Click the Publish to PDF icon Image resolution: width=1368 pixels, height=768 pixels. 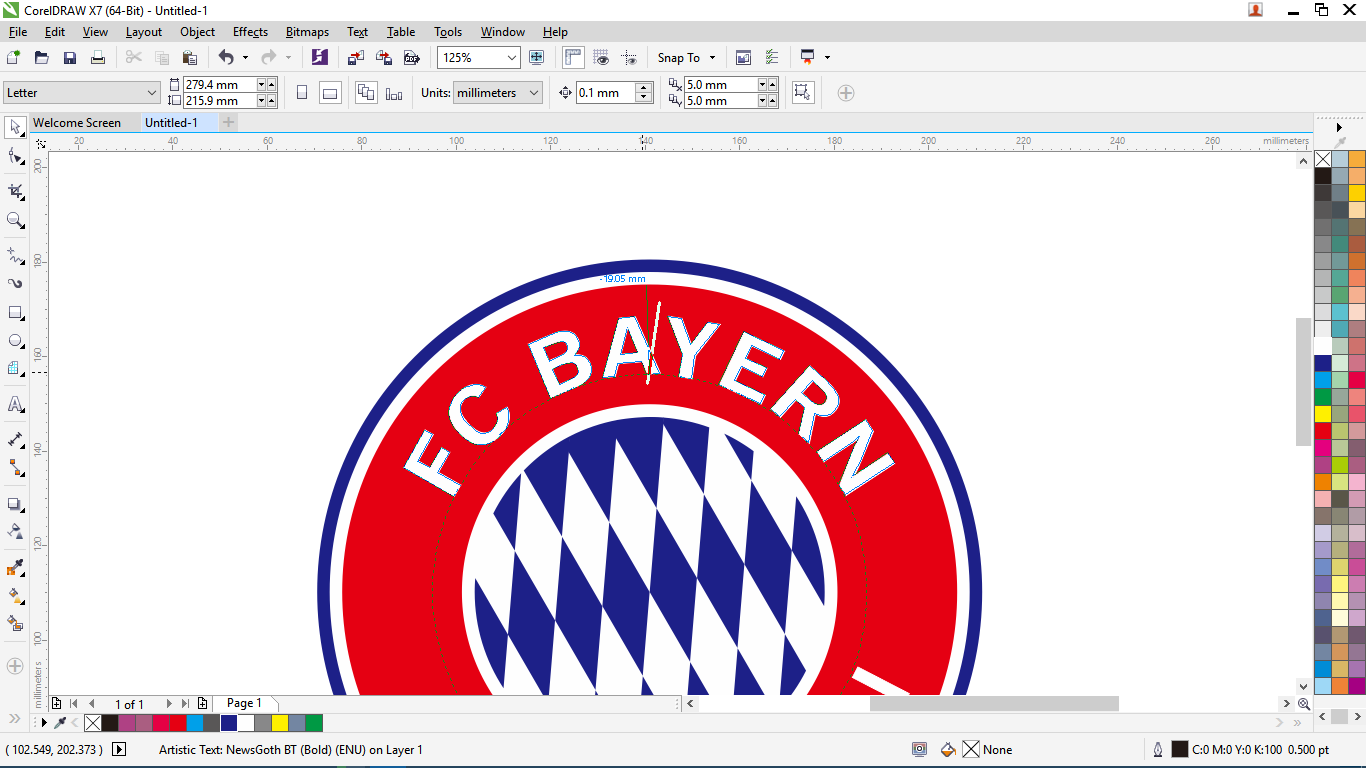(410, 58)
